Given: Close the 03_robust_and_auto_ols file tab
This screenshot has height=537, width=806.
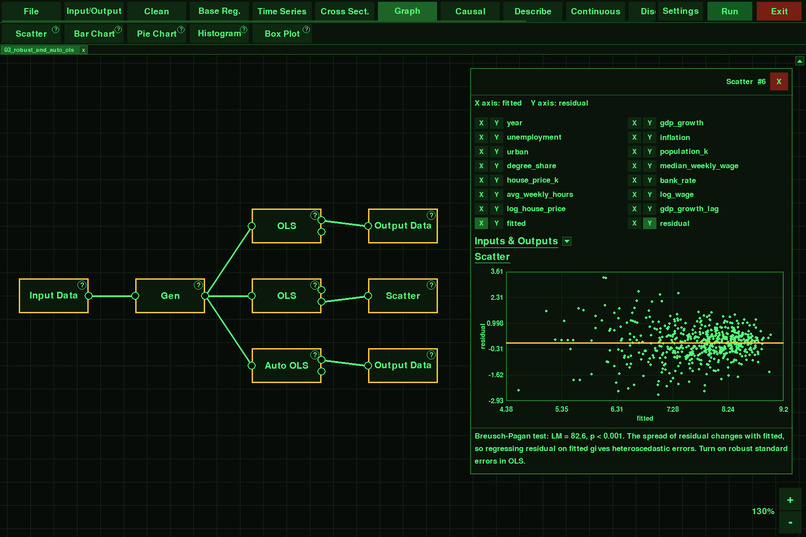Looking at the screenshot, I should 83,50.
